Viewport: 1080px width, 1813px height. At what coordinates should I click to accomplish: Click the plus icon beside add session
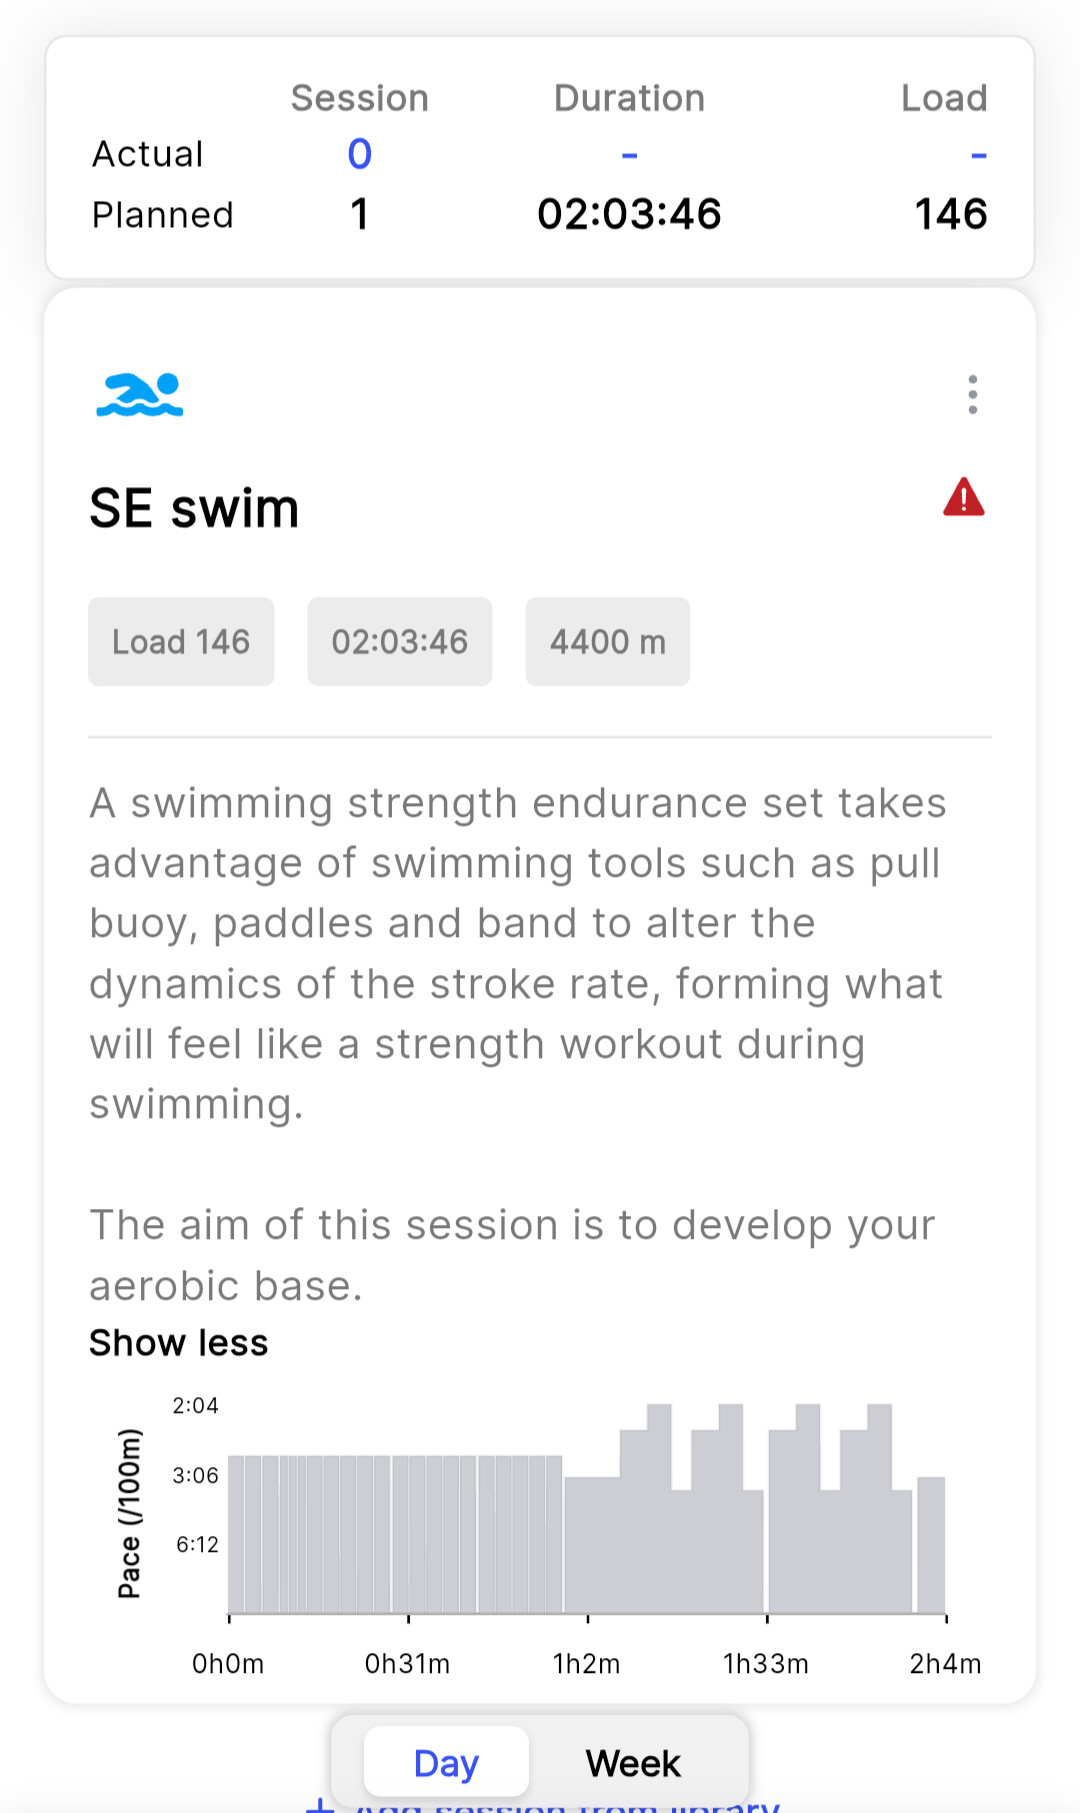(x=320, y=1806)
